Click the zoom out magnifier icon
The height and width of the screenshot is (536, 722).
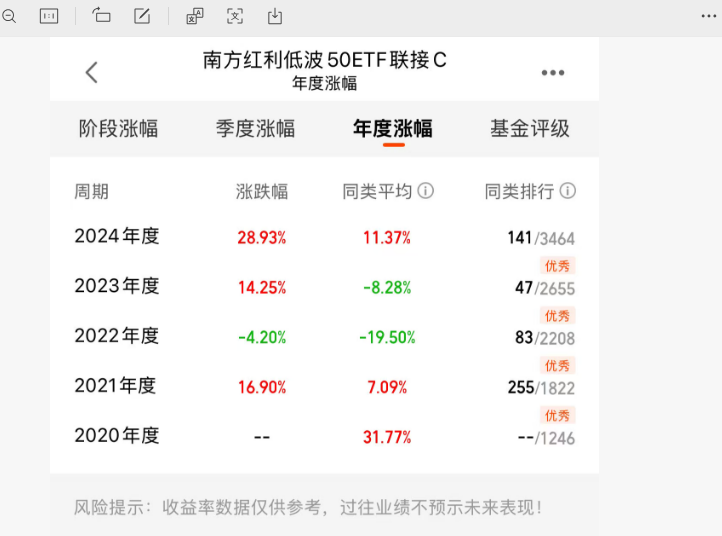click(9, 17)
